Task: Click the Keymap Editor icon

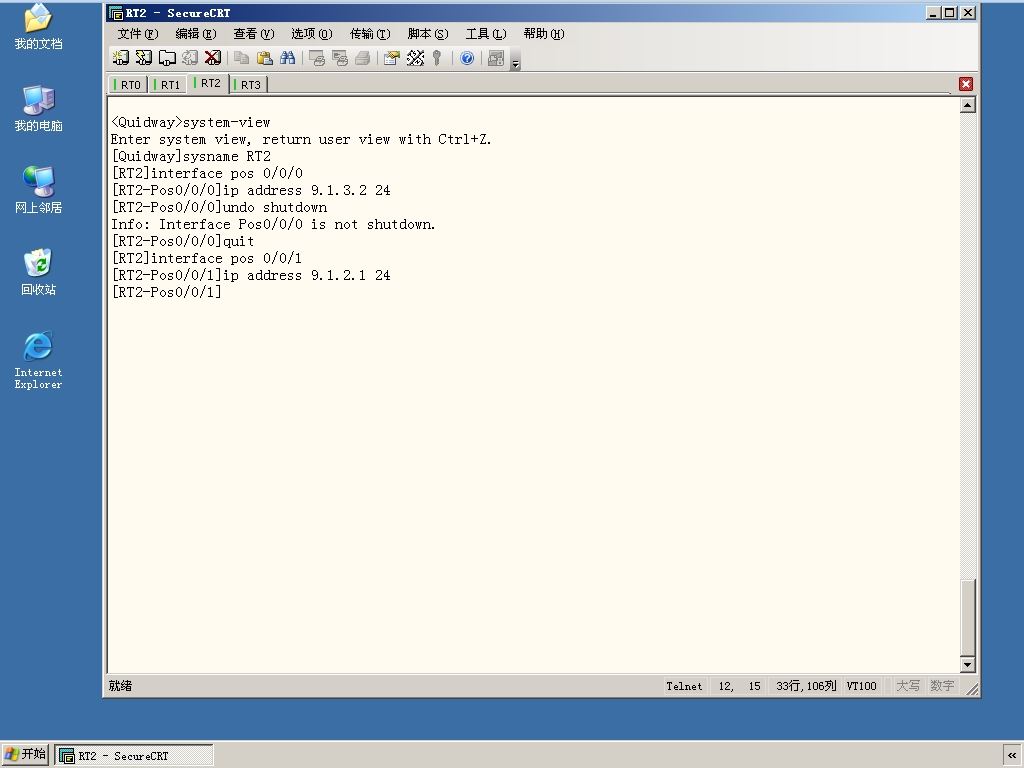Action: pyautogui.click(x=415, y=58)
